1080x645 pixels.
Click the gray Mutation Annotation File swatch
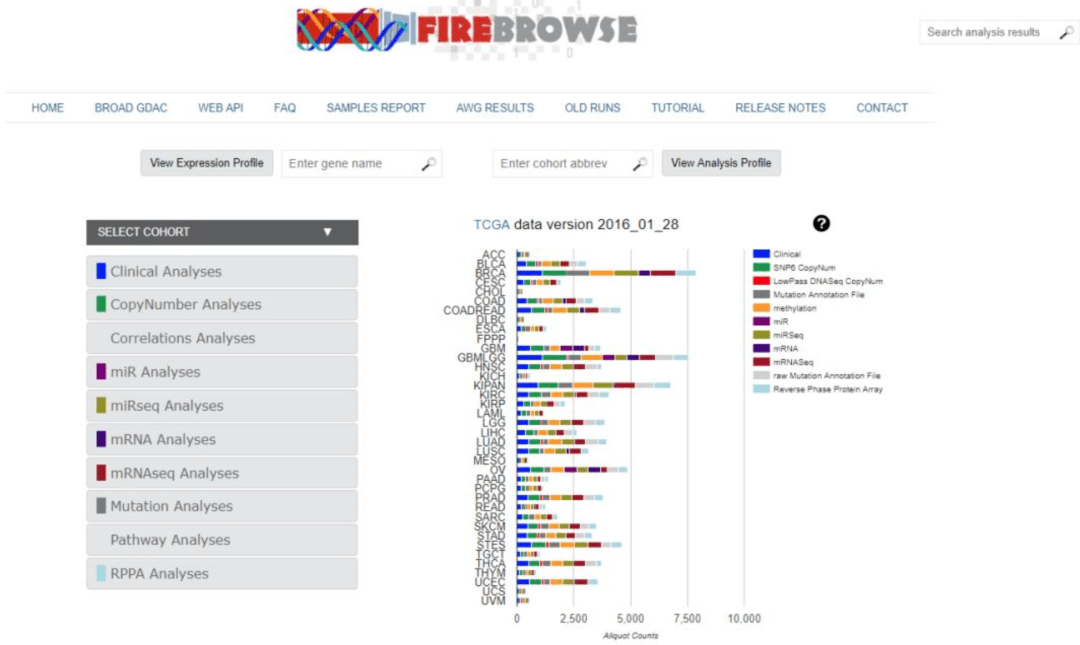[761, 295]
